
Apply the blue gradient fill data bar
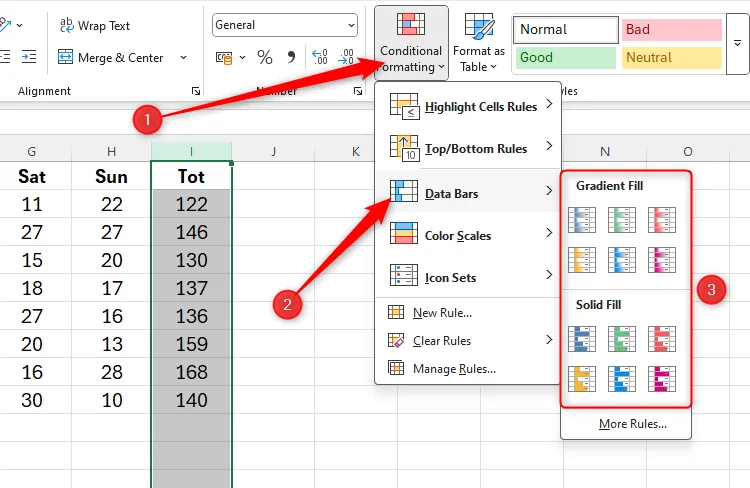[x=581, y=219]
